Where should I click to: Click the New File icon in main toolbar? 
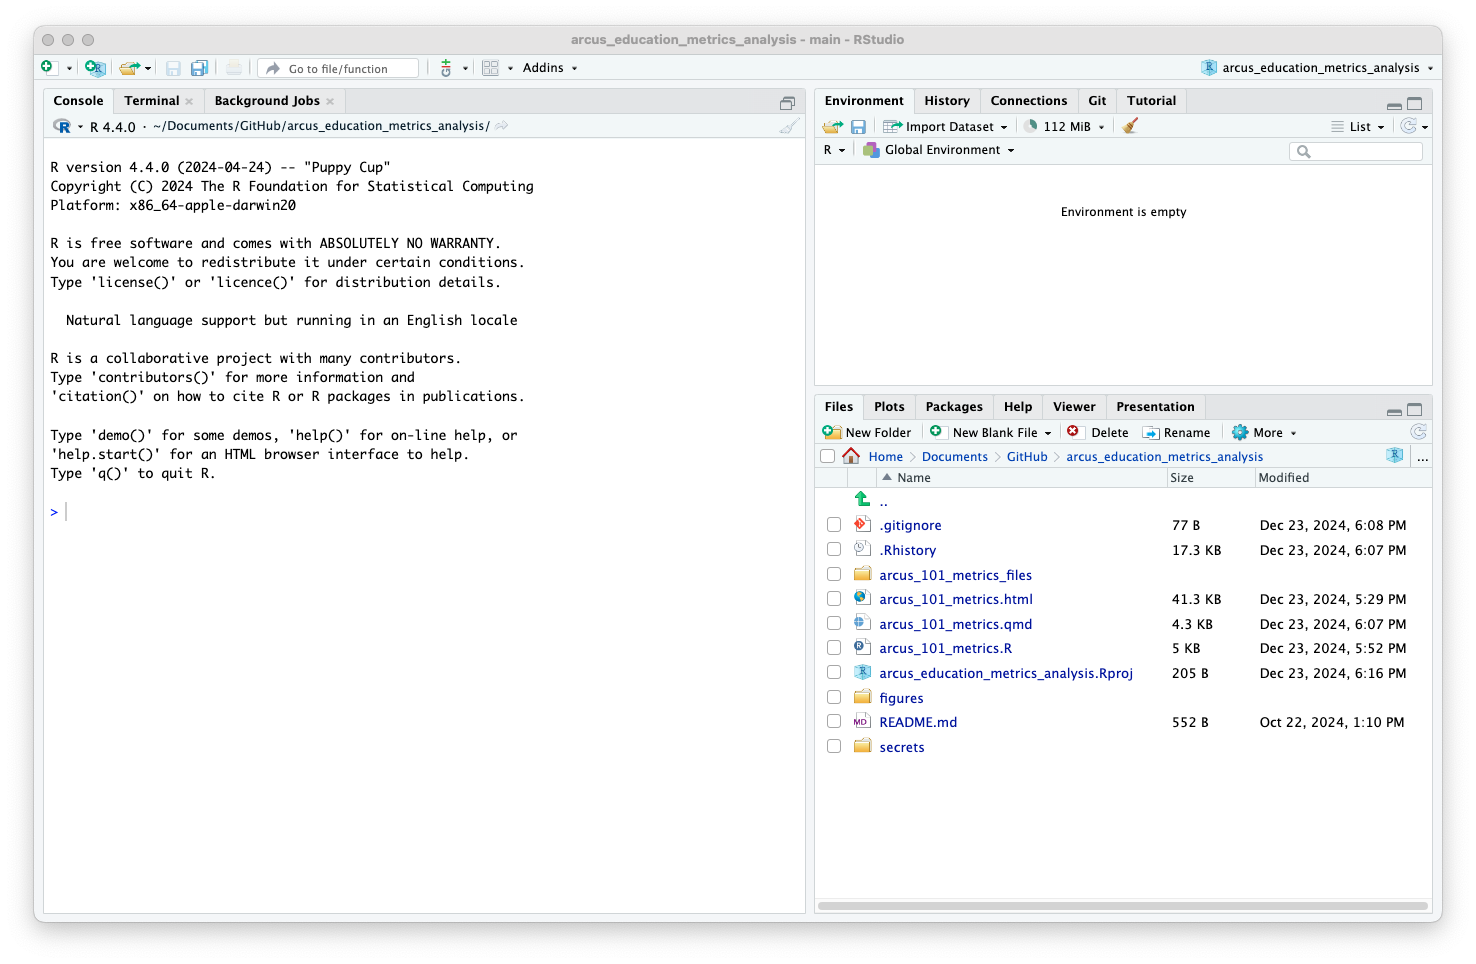(x=48, y=67)
